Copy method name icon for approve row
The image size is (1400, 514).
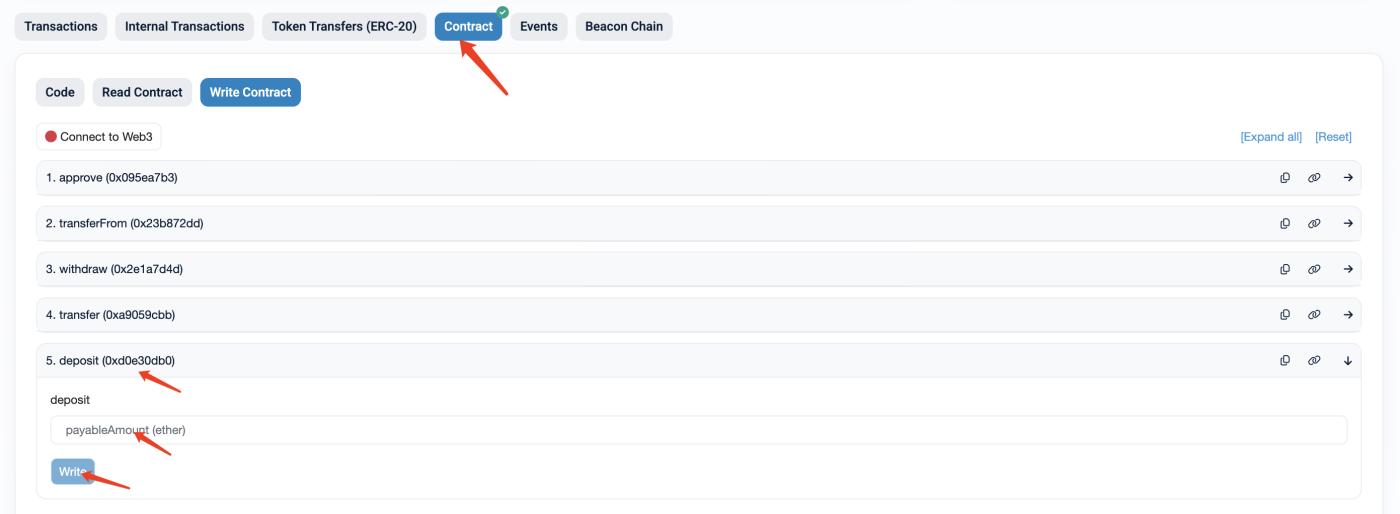(1285, 178)
